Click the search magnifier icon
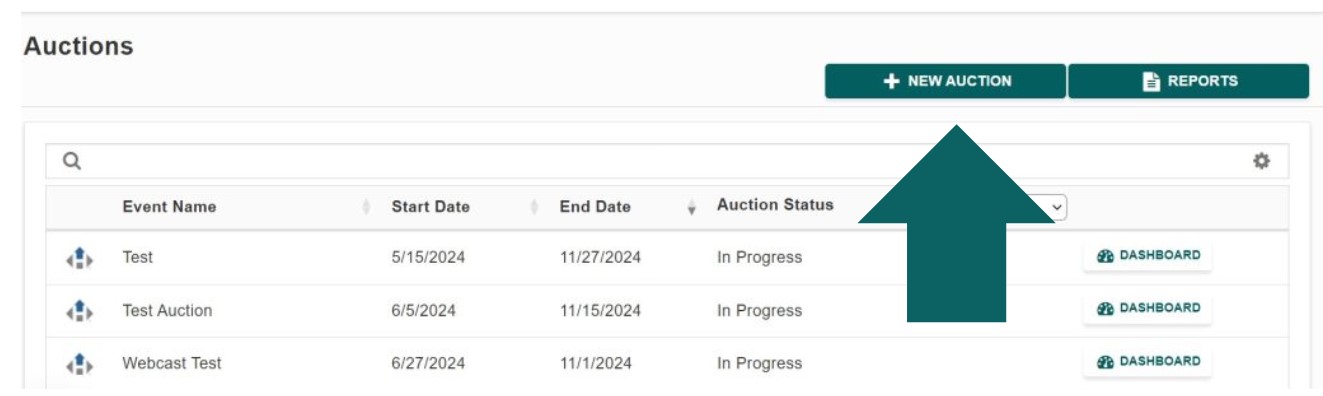This screenshot has height=396, width=1323. (72, 161)
